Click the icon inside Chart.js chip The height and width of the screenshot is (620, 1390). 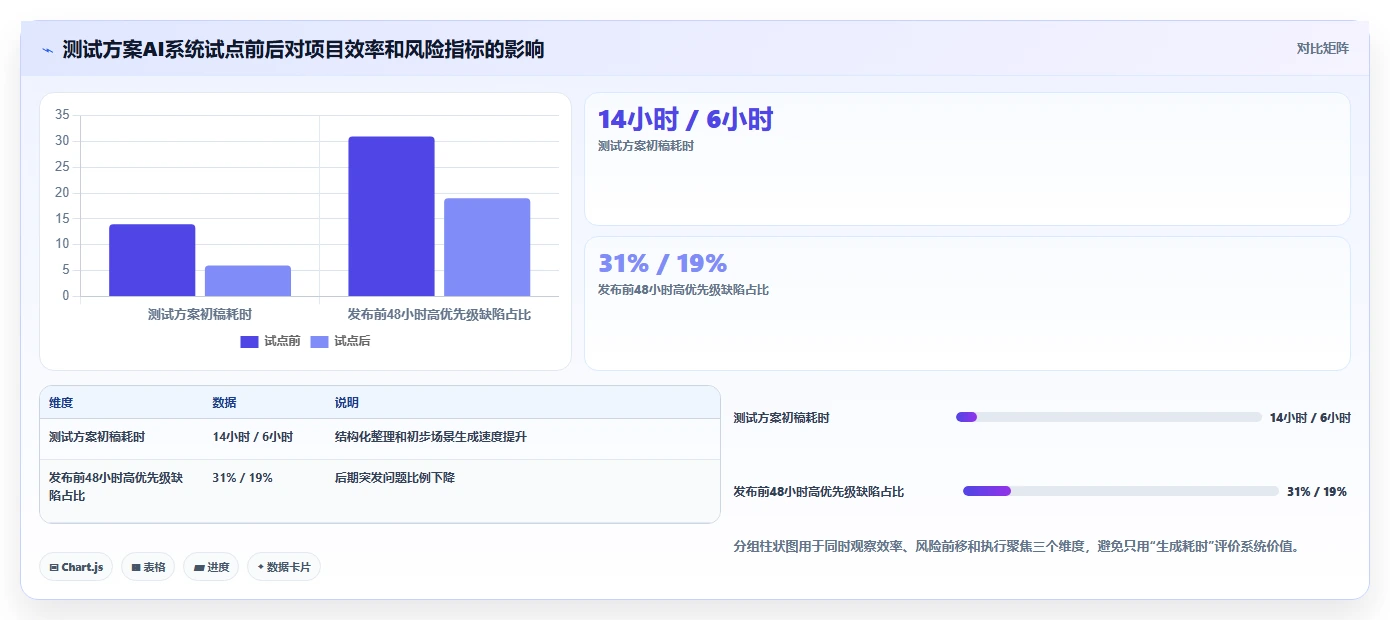(54, 567)
